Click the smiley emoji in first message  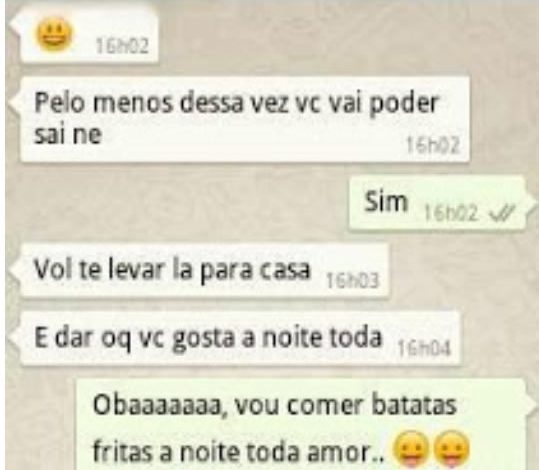(55, 34)
